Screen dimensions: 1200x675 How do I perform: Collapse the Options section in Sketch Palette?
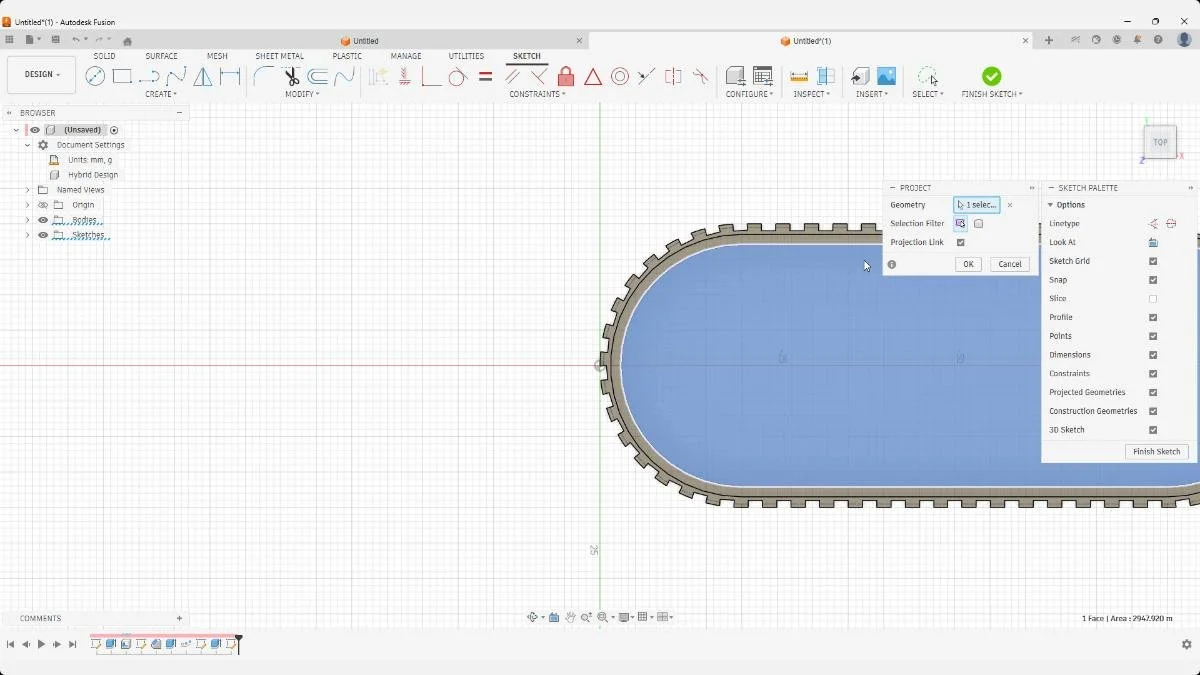click(1050, 205)
